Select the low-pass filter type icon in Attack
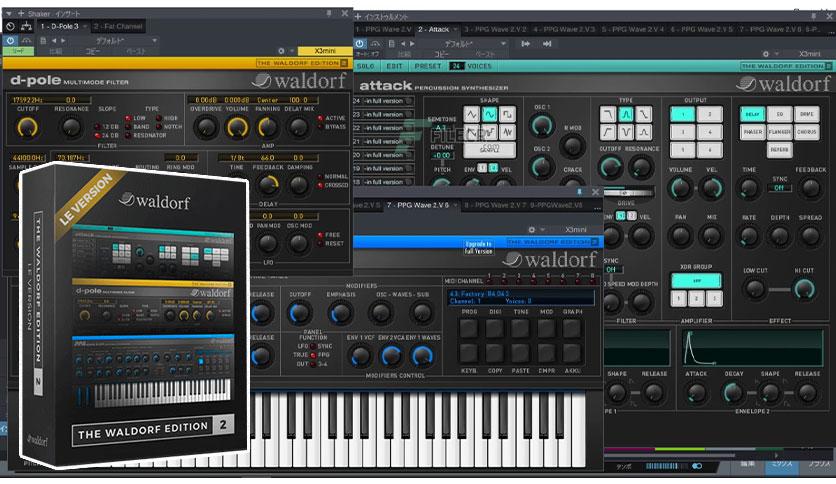This screenshot has width=836, height=484. pos(608,114)
